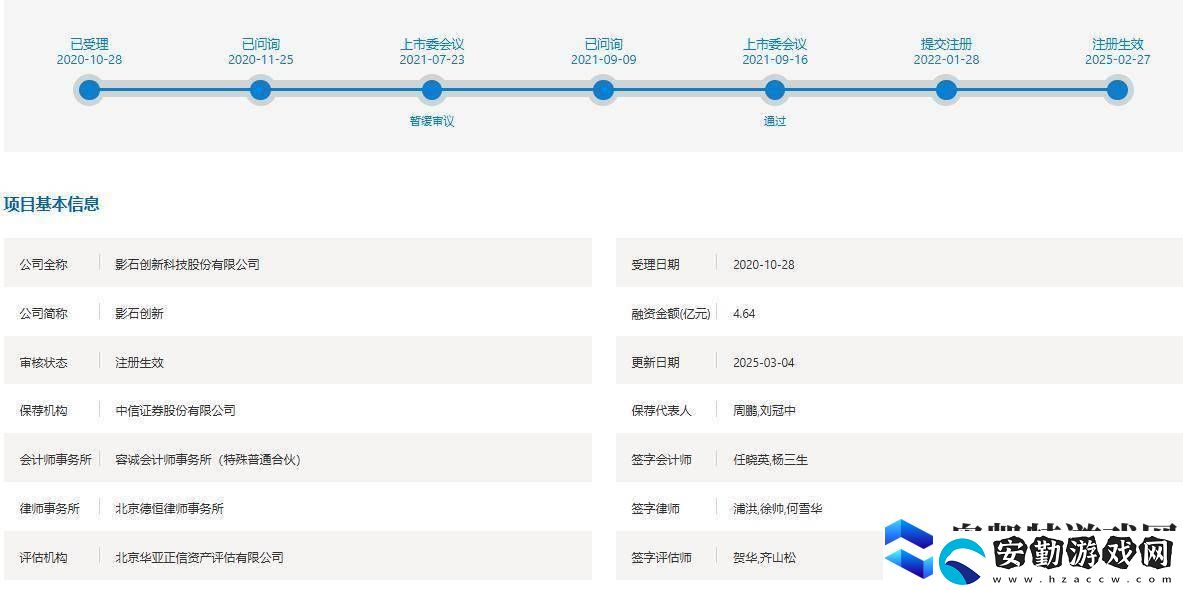Select the 暂缓审议 result label
The width and height of the screenshot is (1183, 590).
pyautogui.click(x=432, y=121)
